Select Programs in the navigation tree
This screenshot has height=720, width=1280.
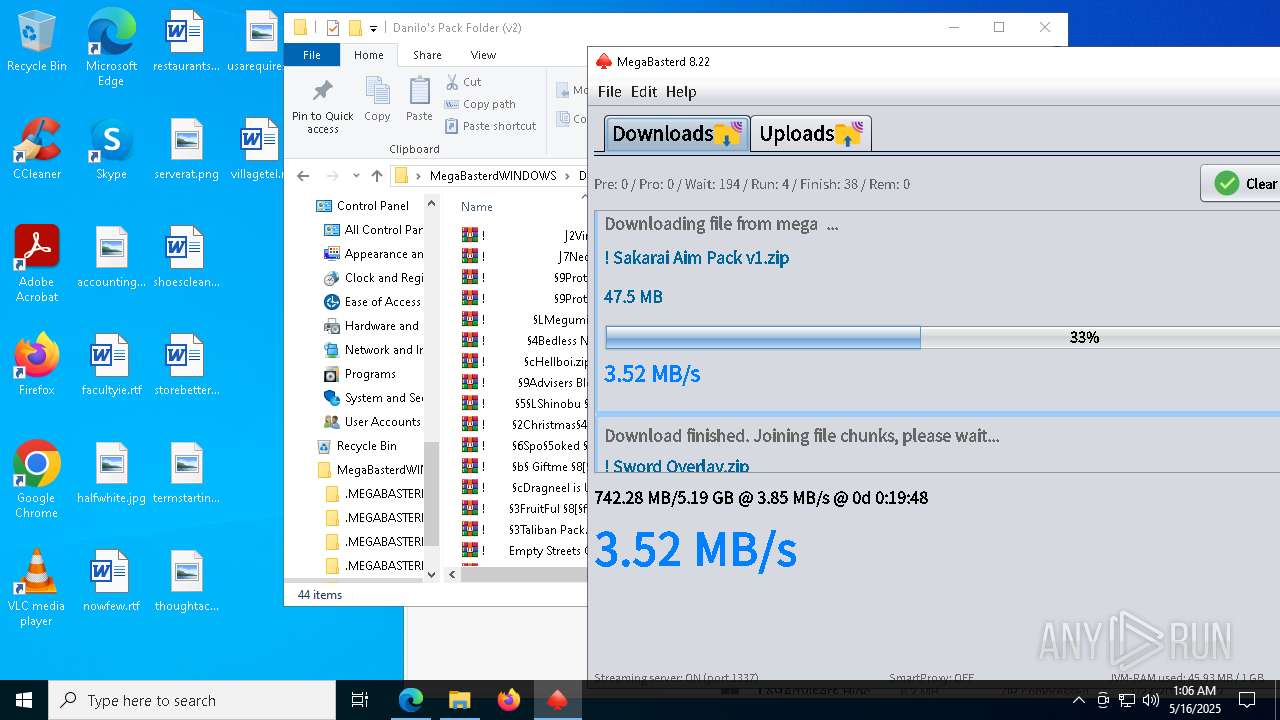361,374
